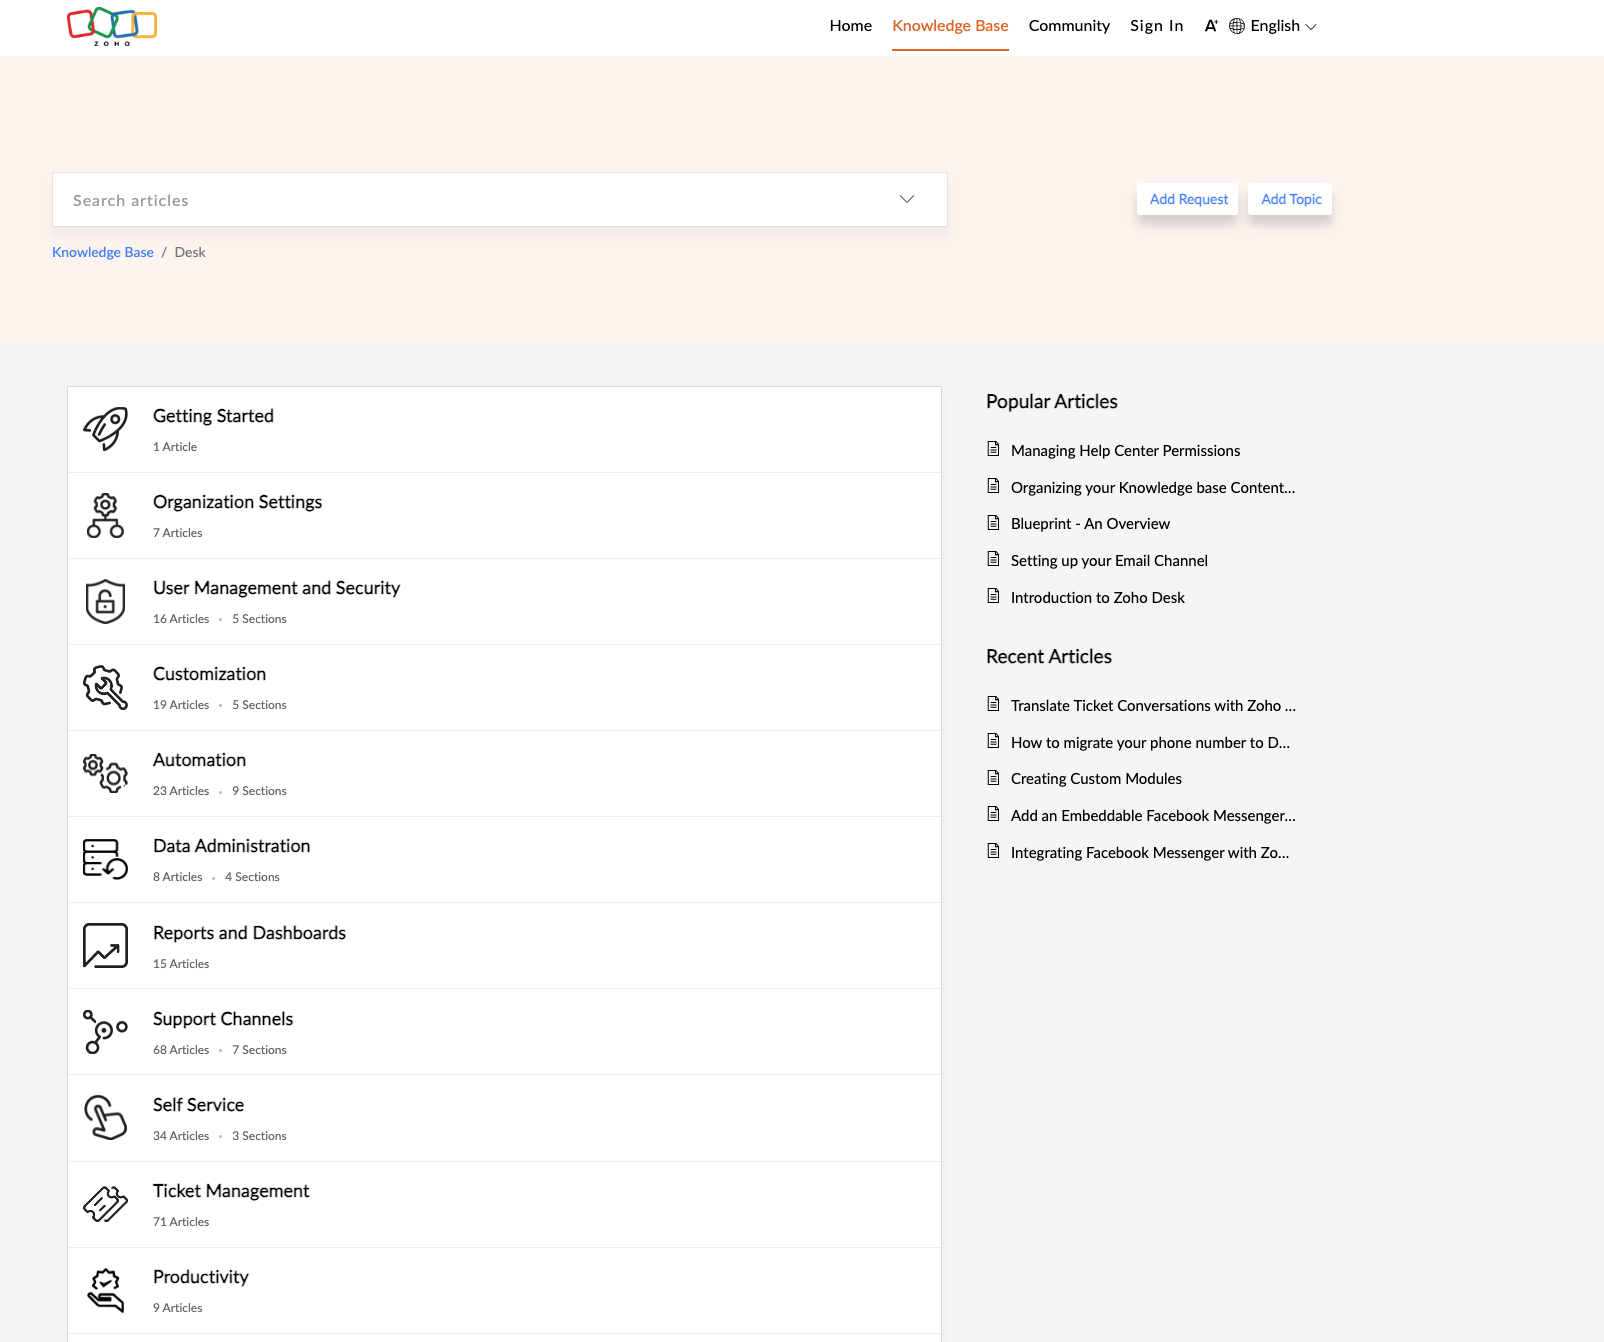Screen dimensions: 1604x1342
Task: Select the Customization wrench icon
Action: pos(105,687)
